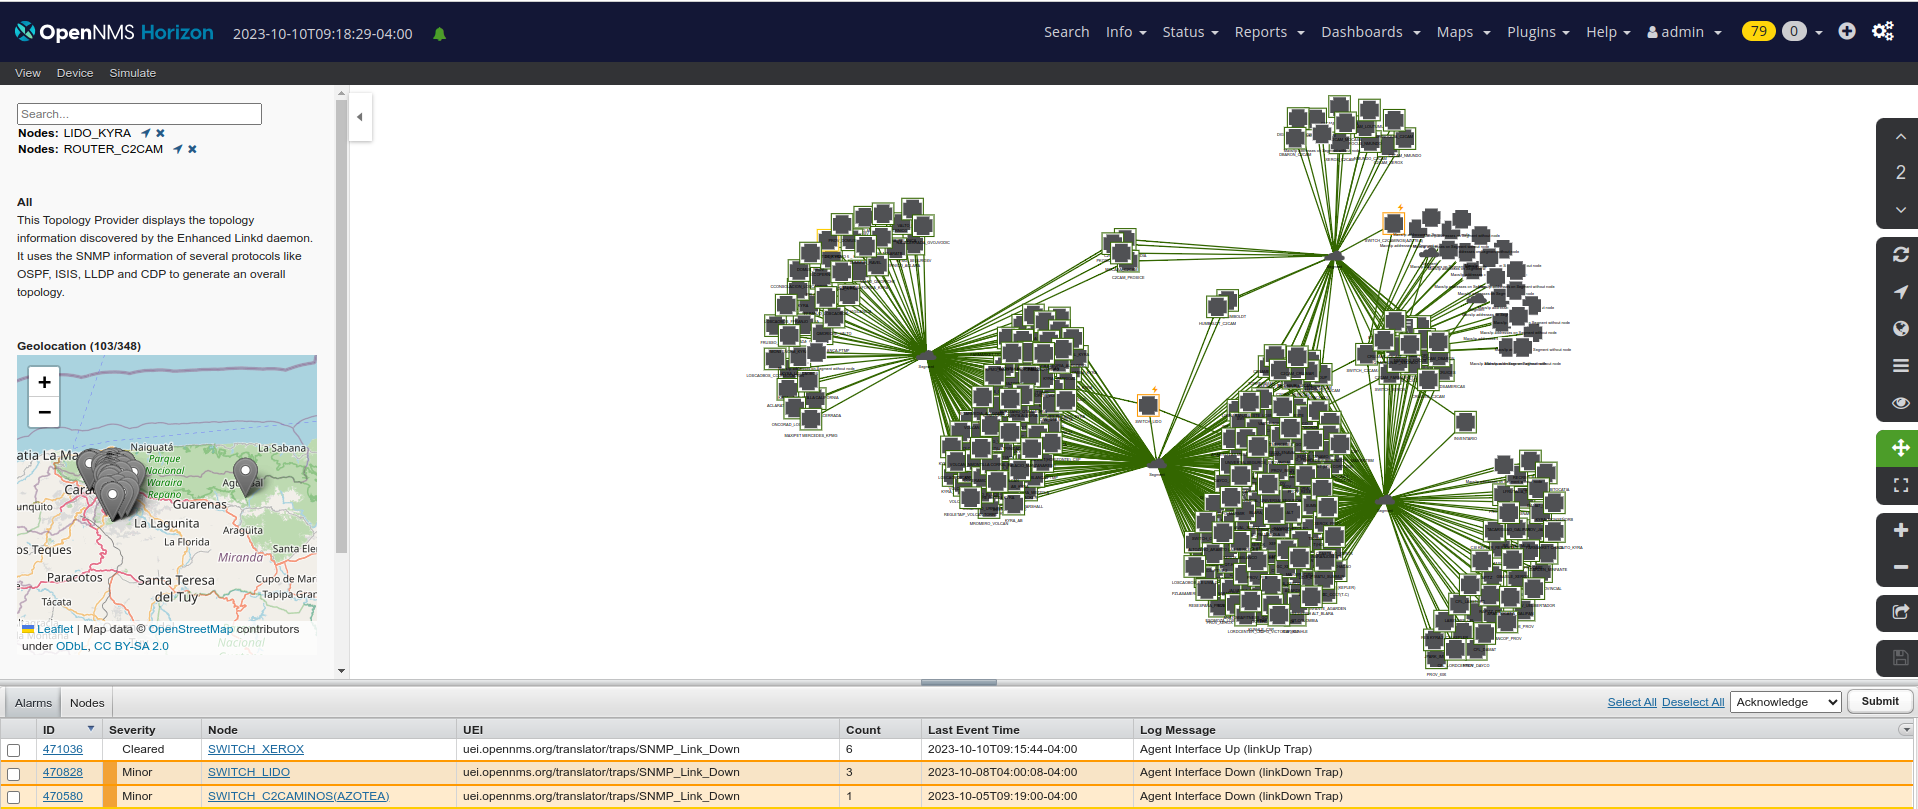The width and height of the screenshot is (1918, 809).
Task: Open Search in the top navigation
Action: 1066,32
